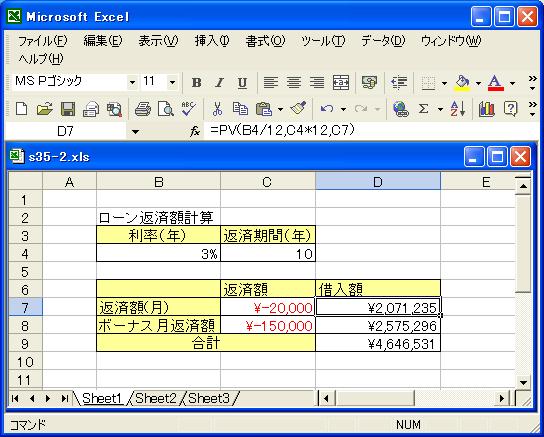Expand the font size dropdown
Screen dimensions: 544x437
point(172,83)
